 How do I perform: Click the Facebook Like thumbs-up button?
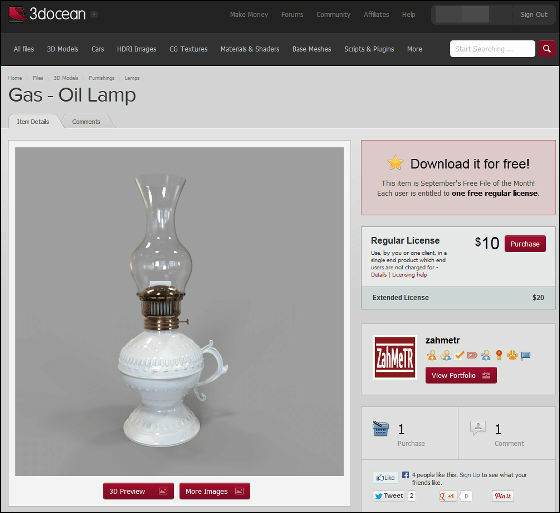click(x=385, y=477)
